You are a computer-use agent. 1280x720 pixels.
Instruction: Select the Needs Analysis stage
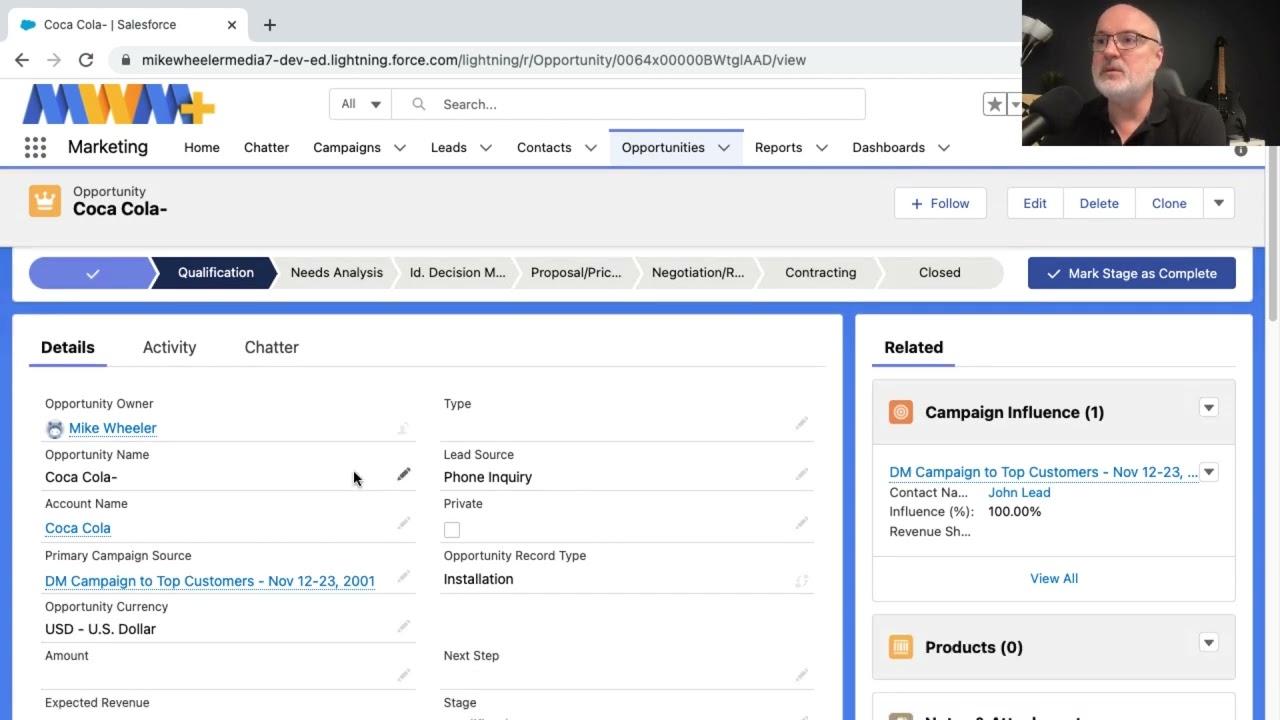click(x=336, y=272)
